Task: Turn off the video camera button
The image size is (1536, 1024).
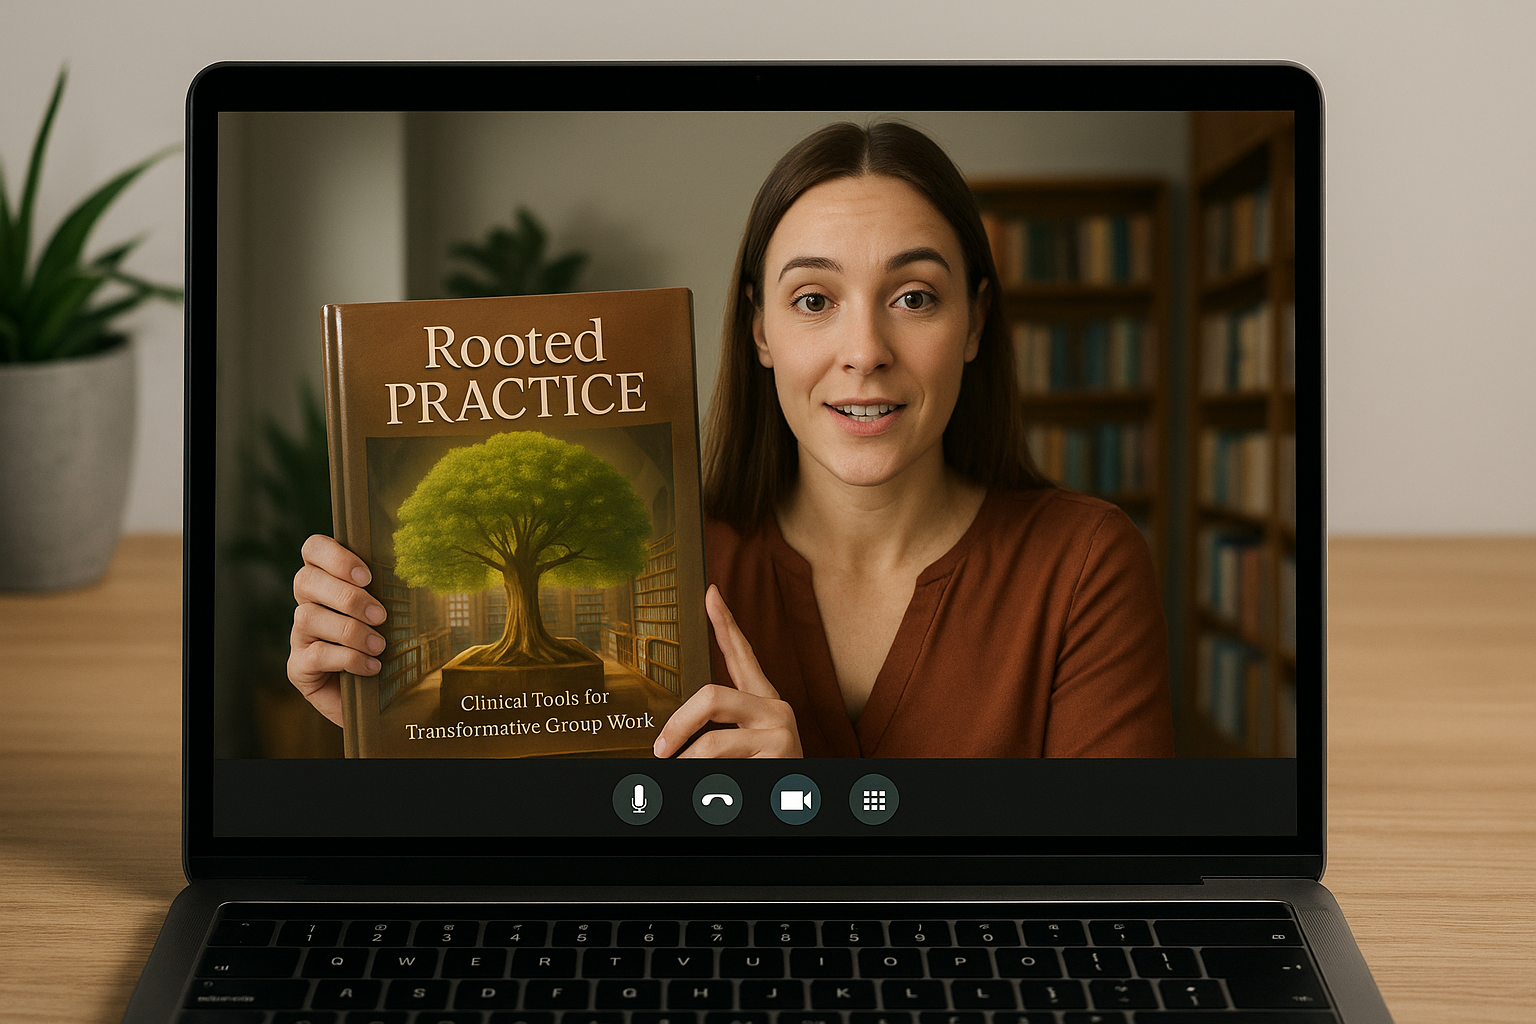Action: [796, 800]
